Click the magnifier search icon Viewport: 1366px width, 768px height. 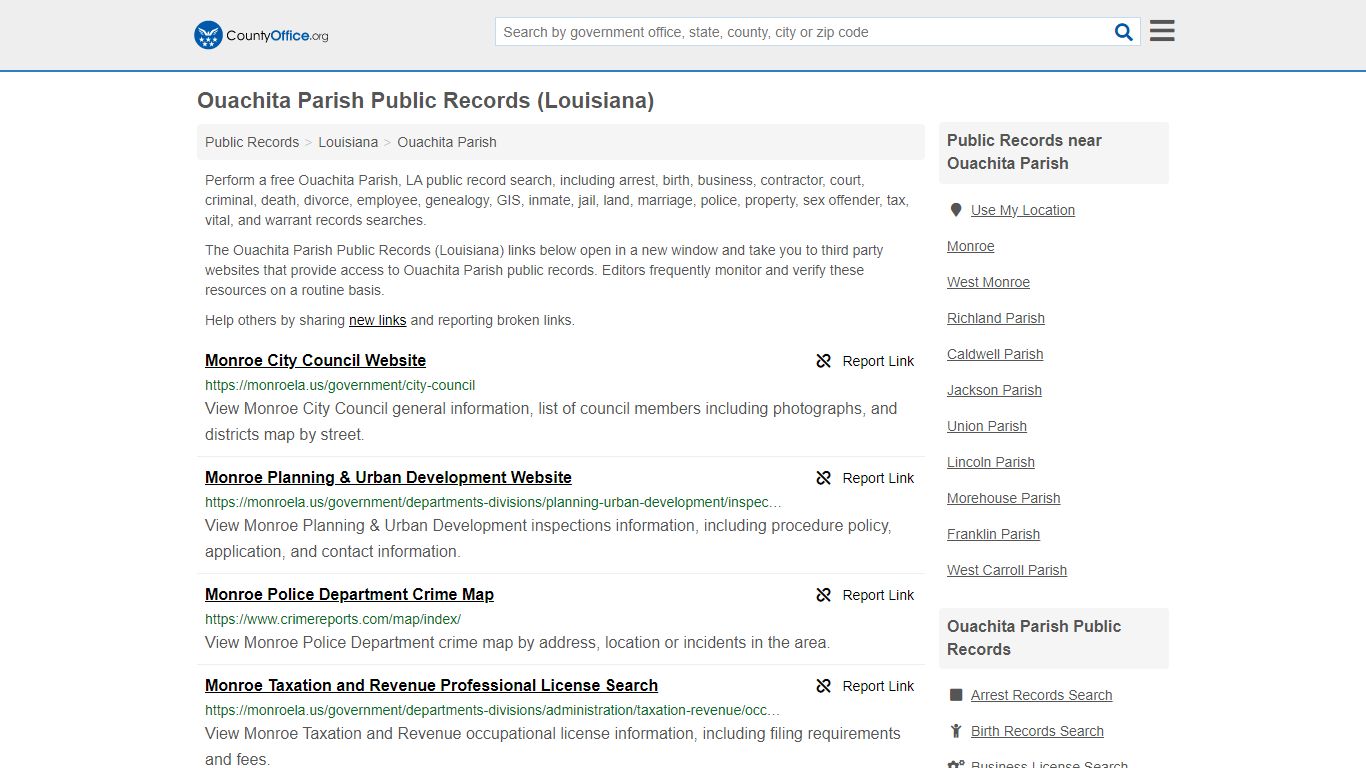coord(1124,32)
